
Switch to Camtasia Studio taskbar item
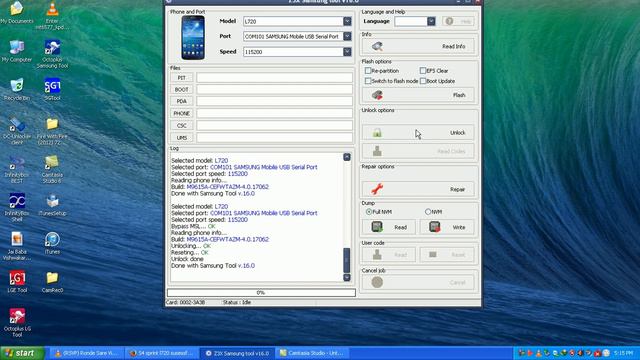click(x=312, y=353)
